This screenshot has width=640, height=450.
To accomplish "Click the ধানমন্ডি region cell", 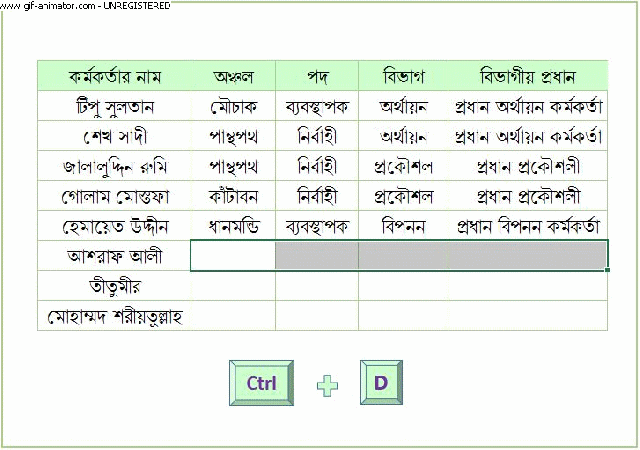I will 233,226.
